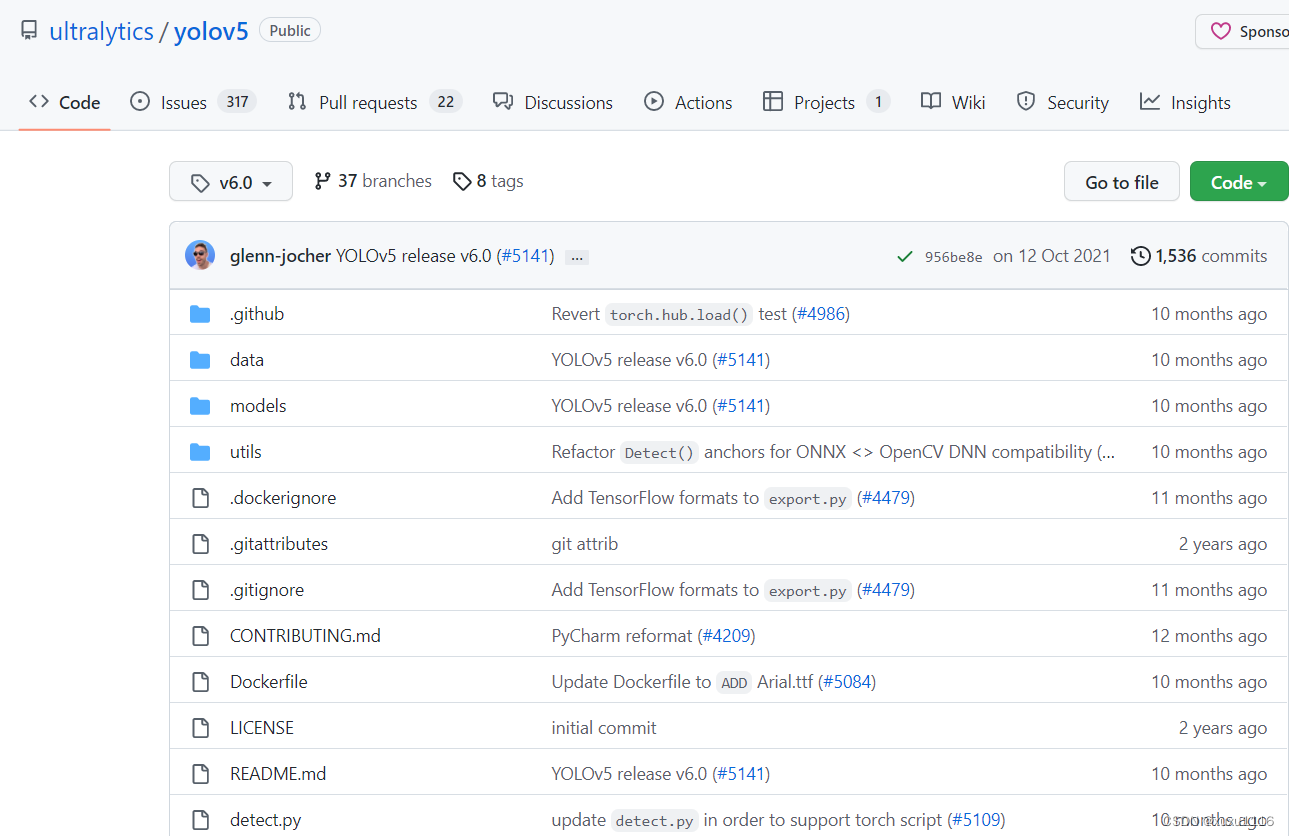Open the .gitattributes file
The image size is (1289, 836).
[x=279, y=544]
